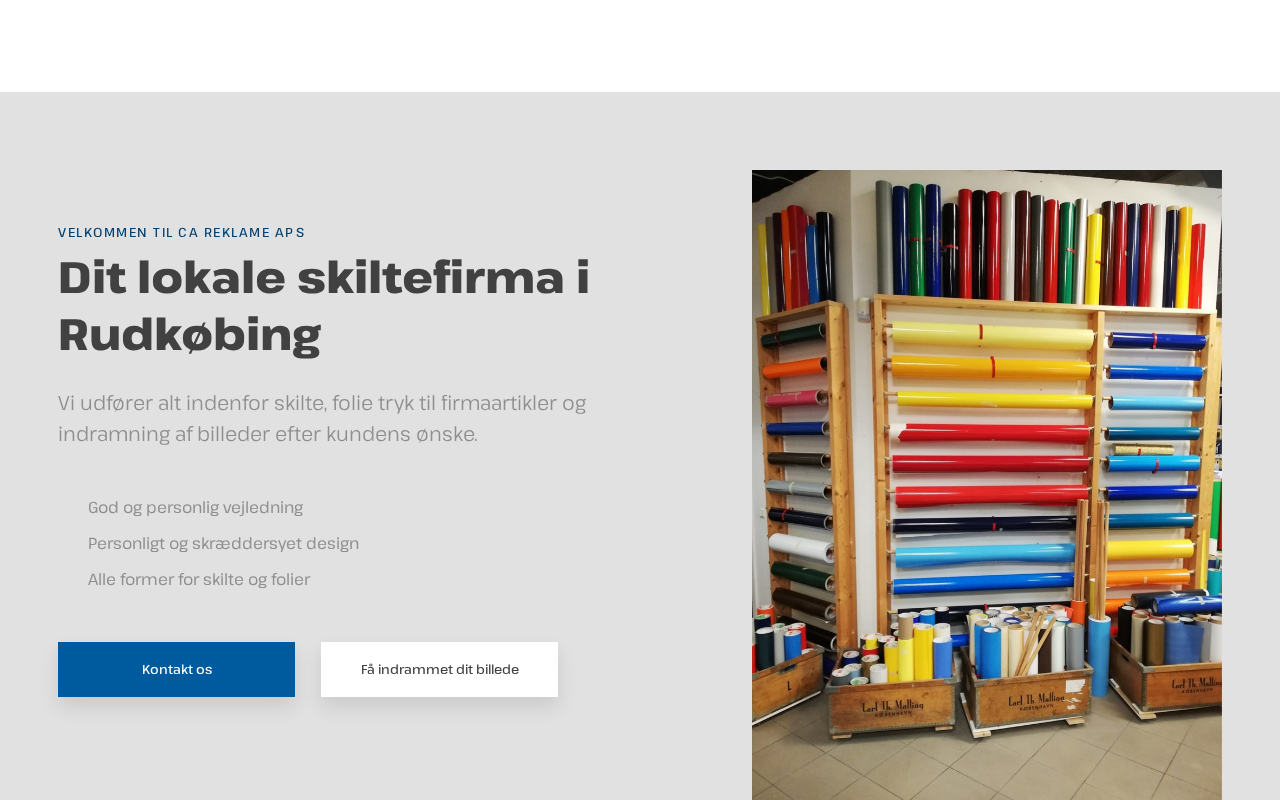
Task: Click the pale yellow top roll on middle shelf
Action: tap(990, 335)
